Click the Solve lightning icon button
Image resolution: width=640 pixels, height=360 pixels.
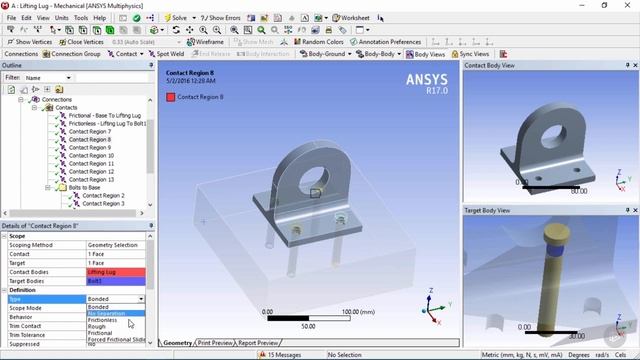coord(176,18)
